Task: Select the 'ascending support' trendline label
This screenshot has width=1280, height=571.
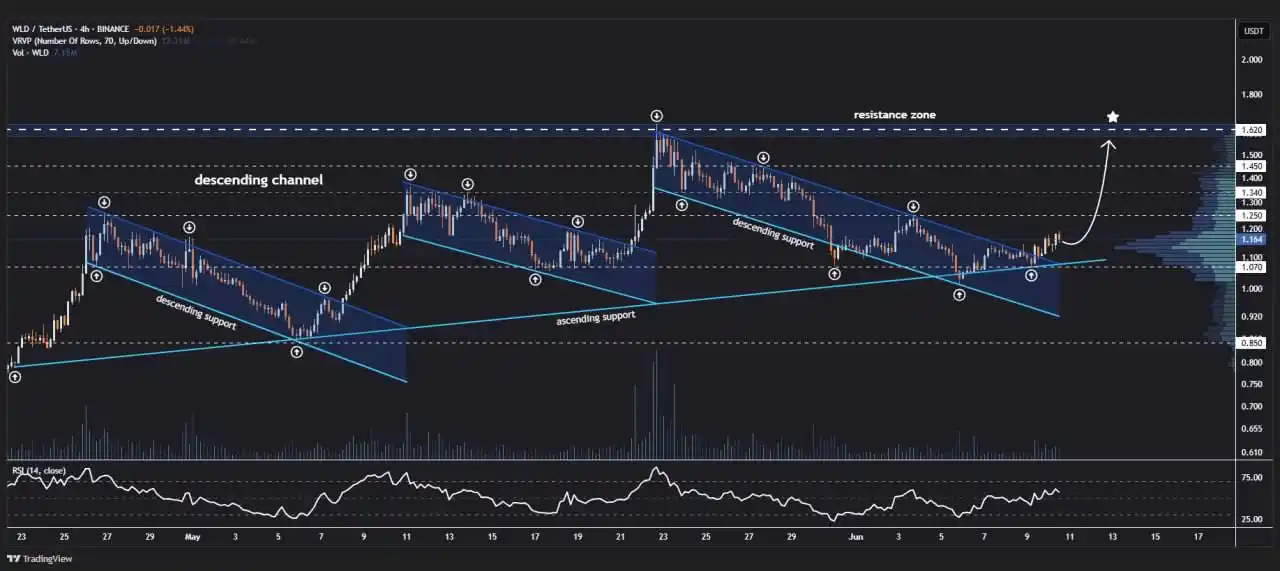Action: [x=595, y=320]
